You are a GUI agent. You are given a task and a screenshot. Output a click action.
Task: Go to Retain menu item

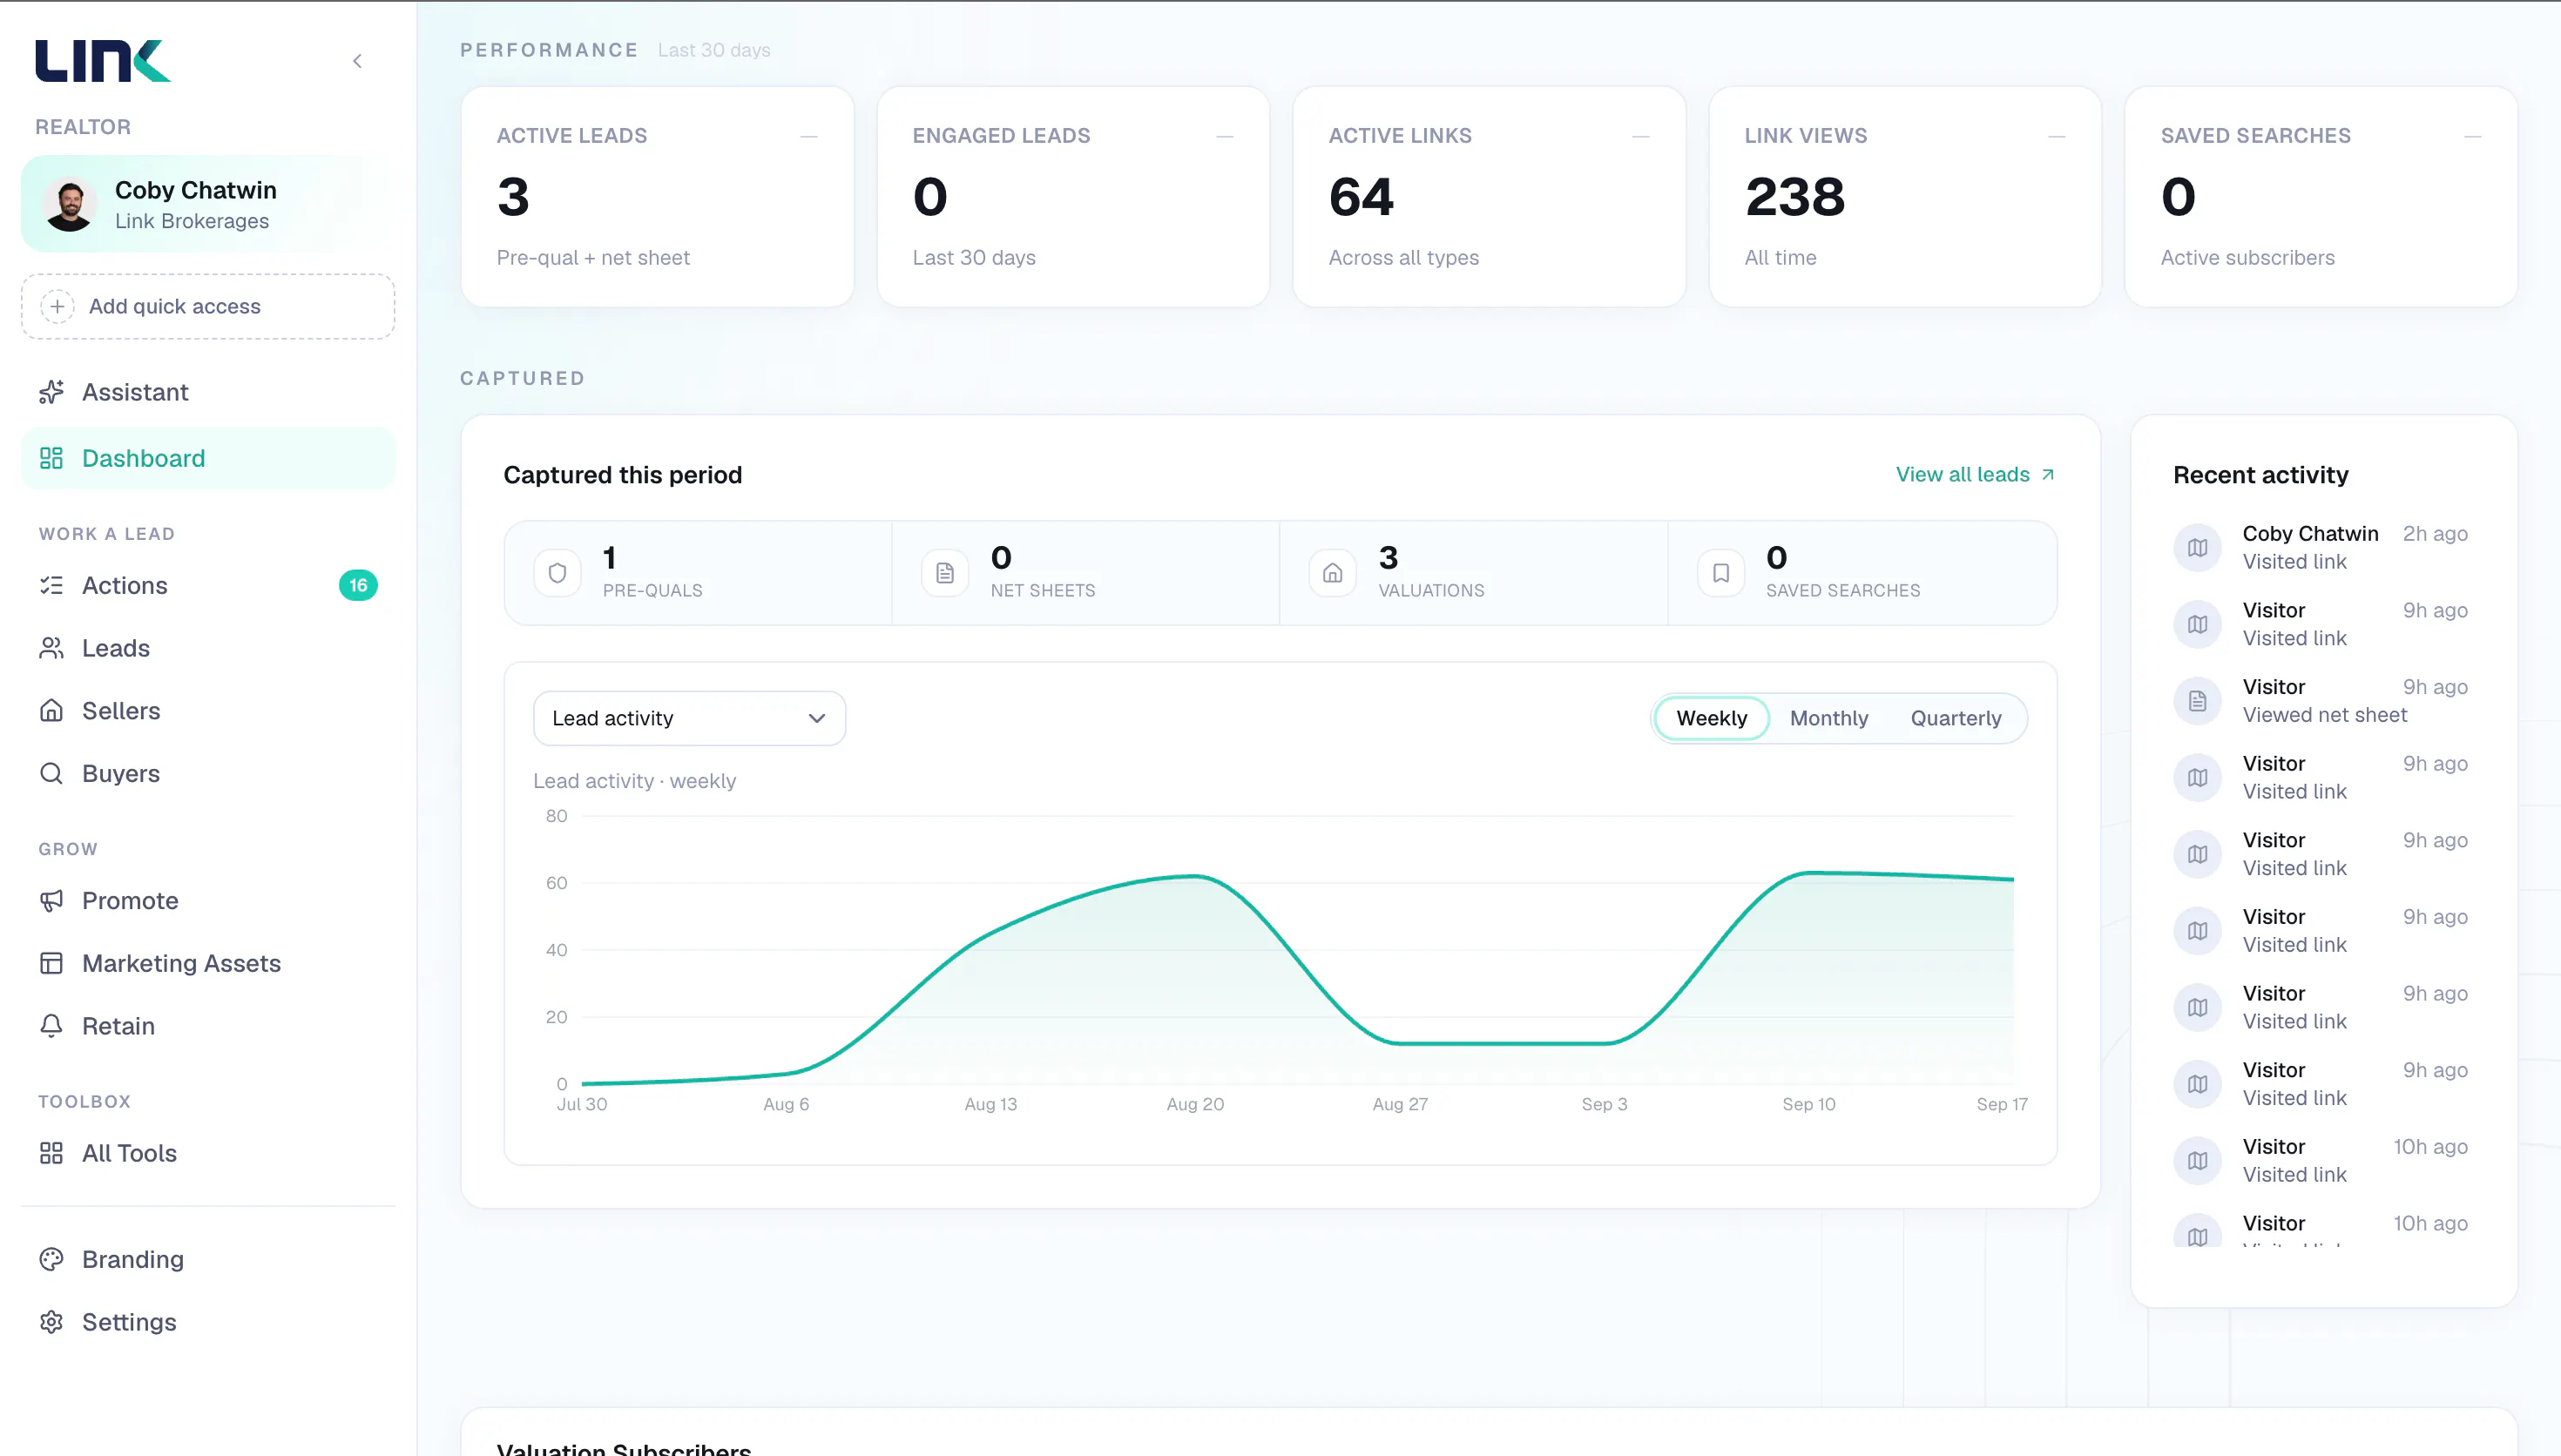(x=208, y=1026)
